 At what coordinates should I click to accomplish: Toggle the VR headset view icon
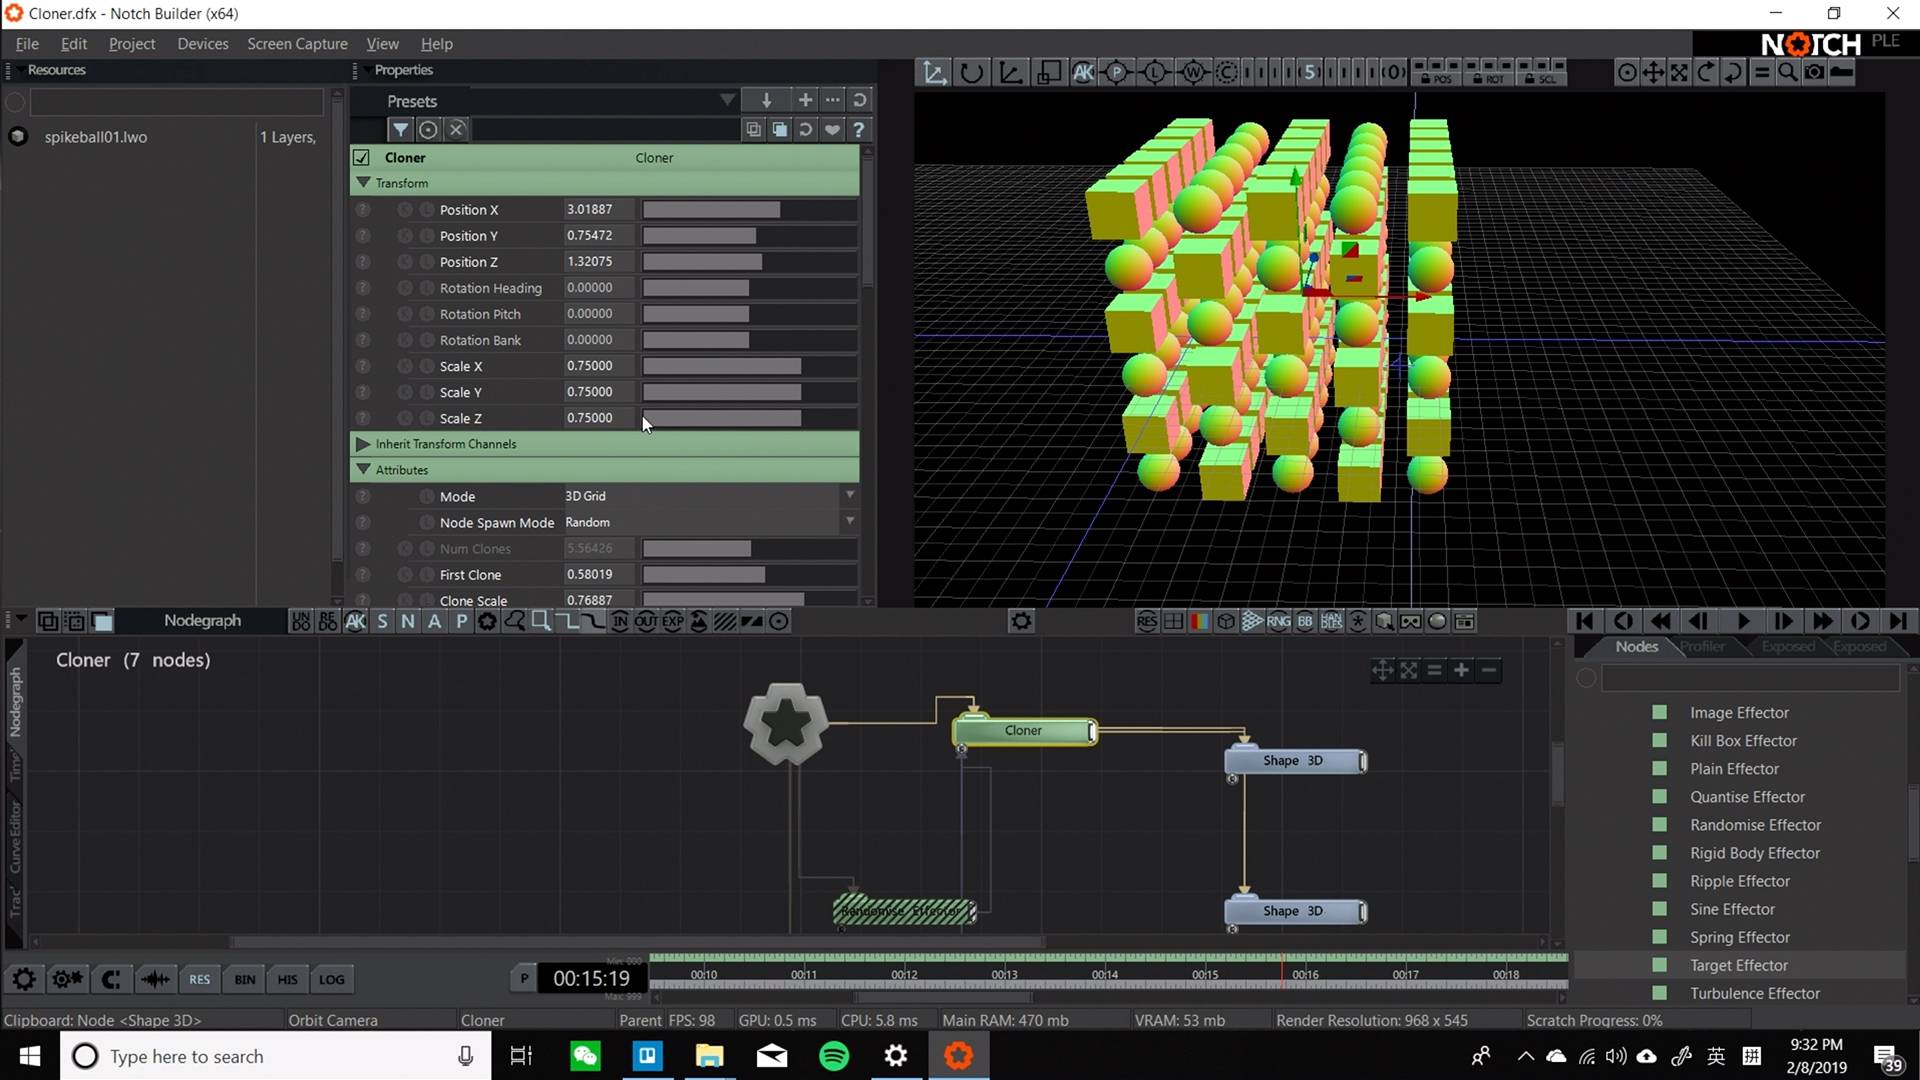point(1410,621)
